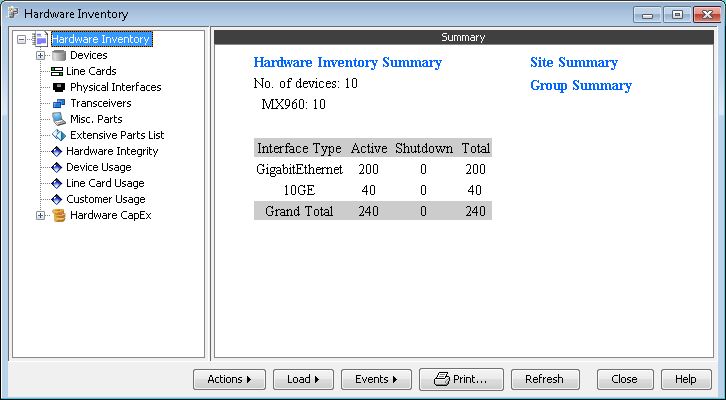Select Customer Usage in the tree
This screenshot has height=400, width=726.
pos(105,199)
